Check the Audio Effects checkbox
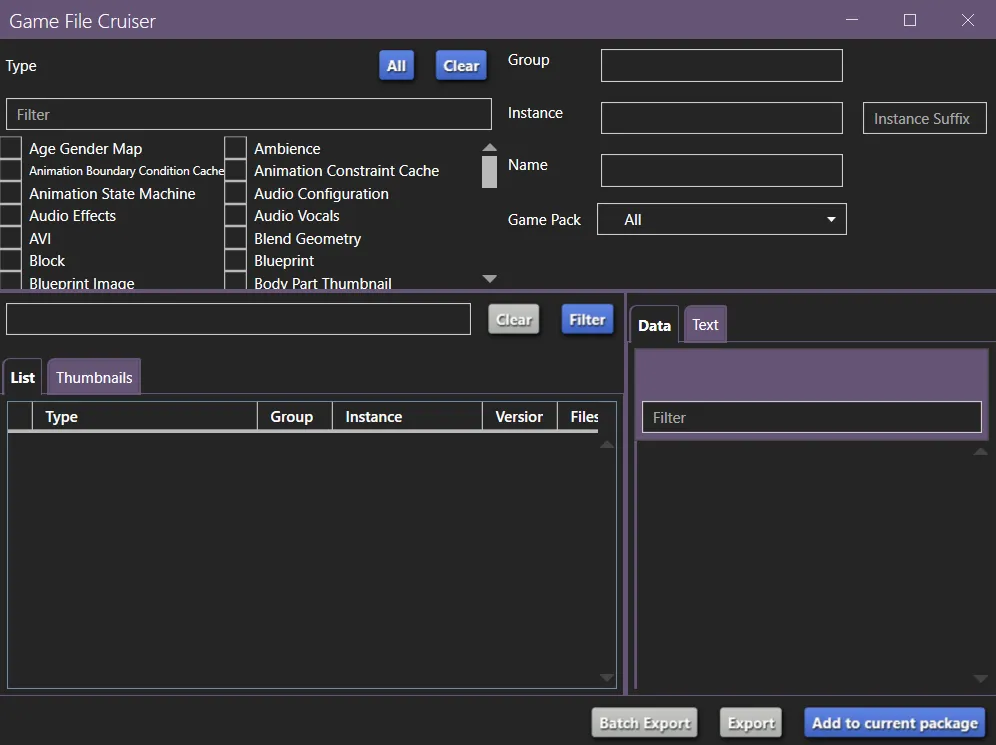The width and height of the screenshot is (996, 745). tap(10, 216)
